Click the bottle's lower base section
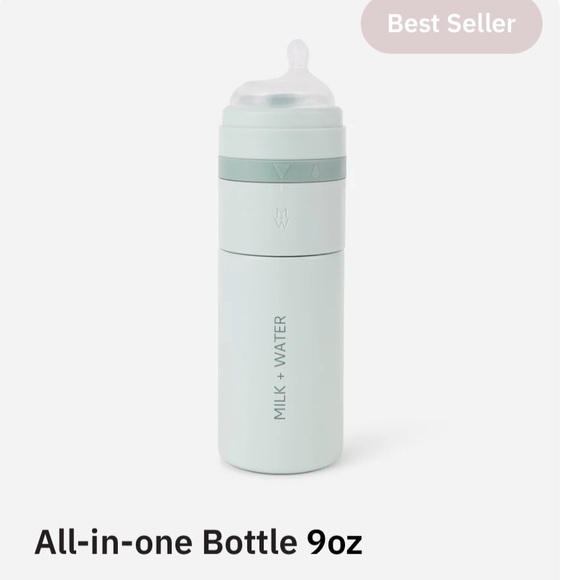The height and width of the screenshot is (580, 580). click(x=281, y=362)
